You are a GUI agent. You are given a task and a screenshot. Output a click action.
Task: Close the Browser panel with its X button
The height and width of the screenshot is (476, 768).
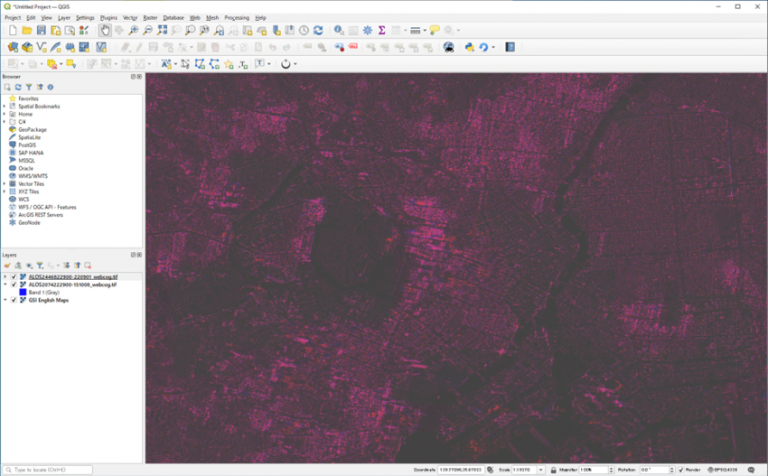point(139,77)
